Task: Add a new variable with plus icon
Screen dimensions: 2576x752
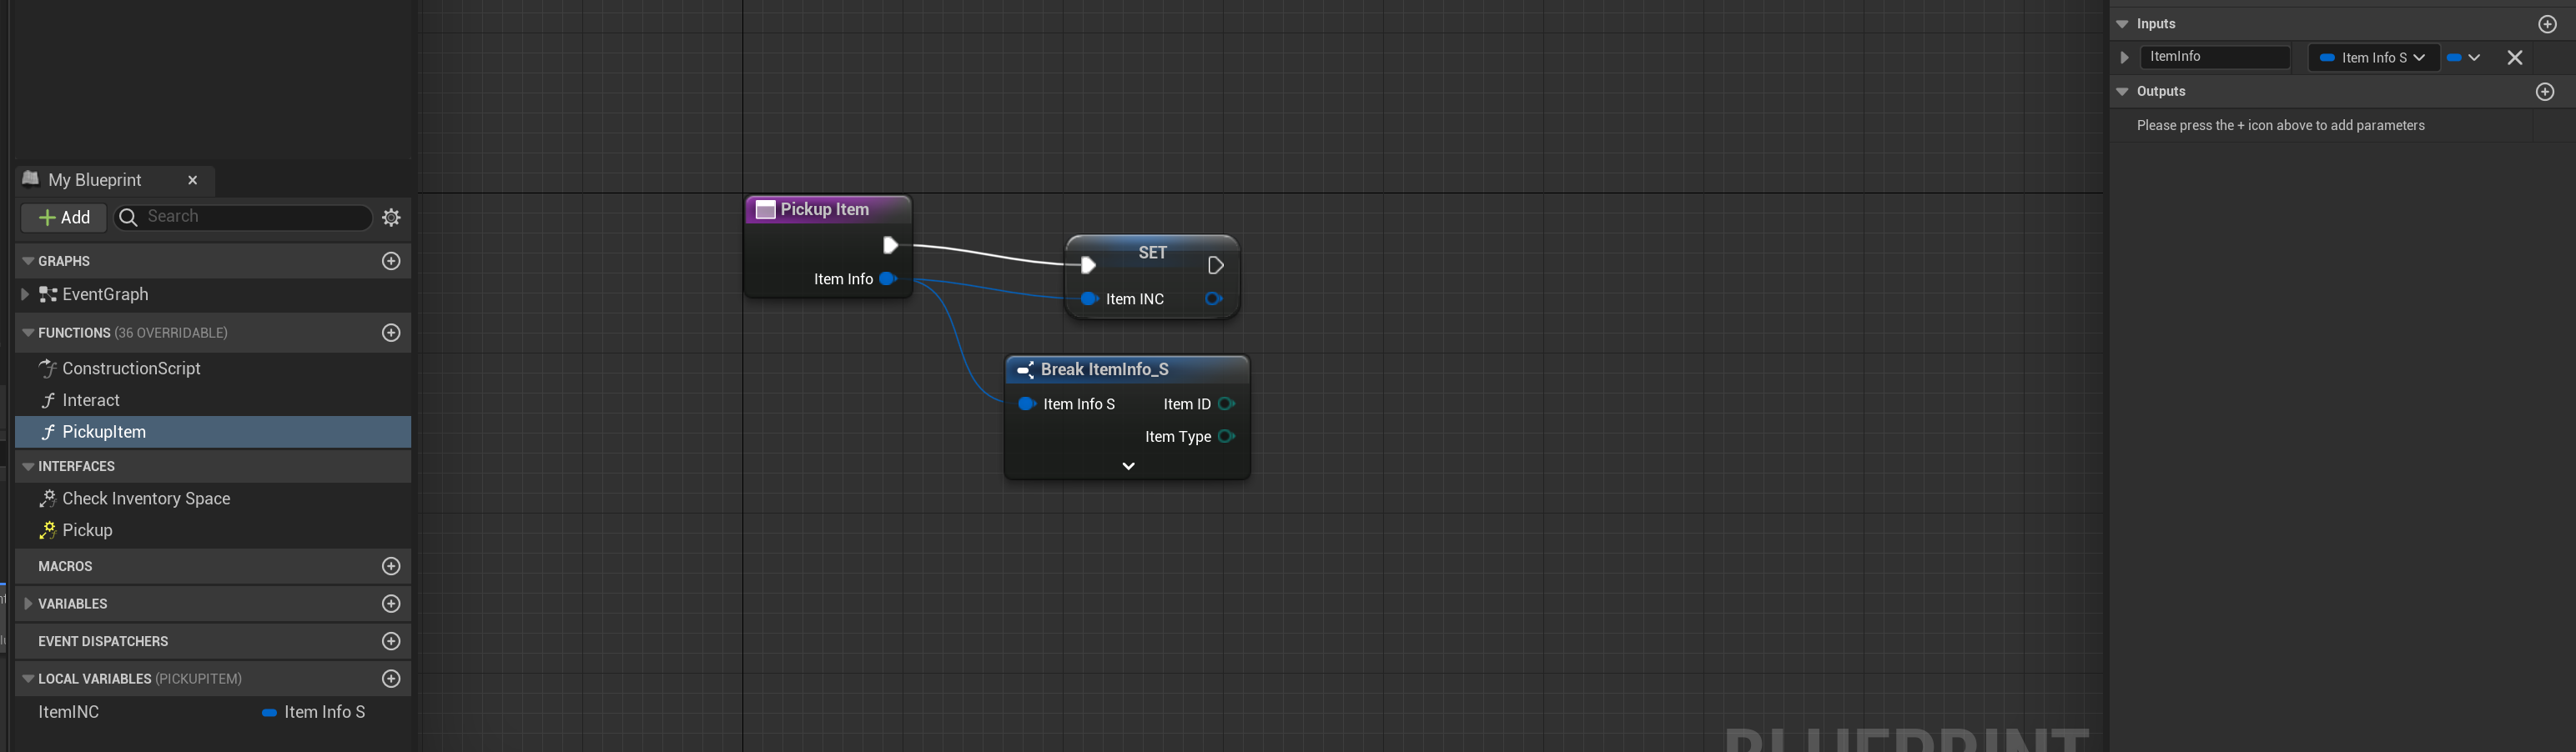Action: [391, 604]
